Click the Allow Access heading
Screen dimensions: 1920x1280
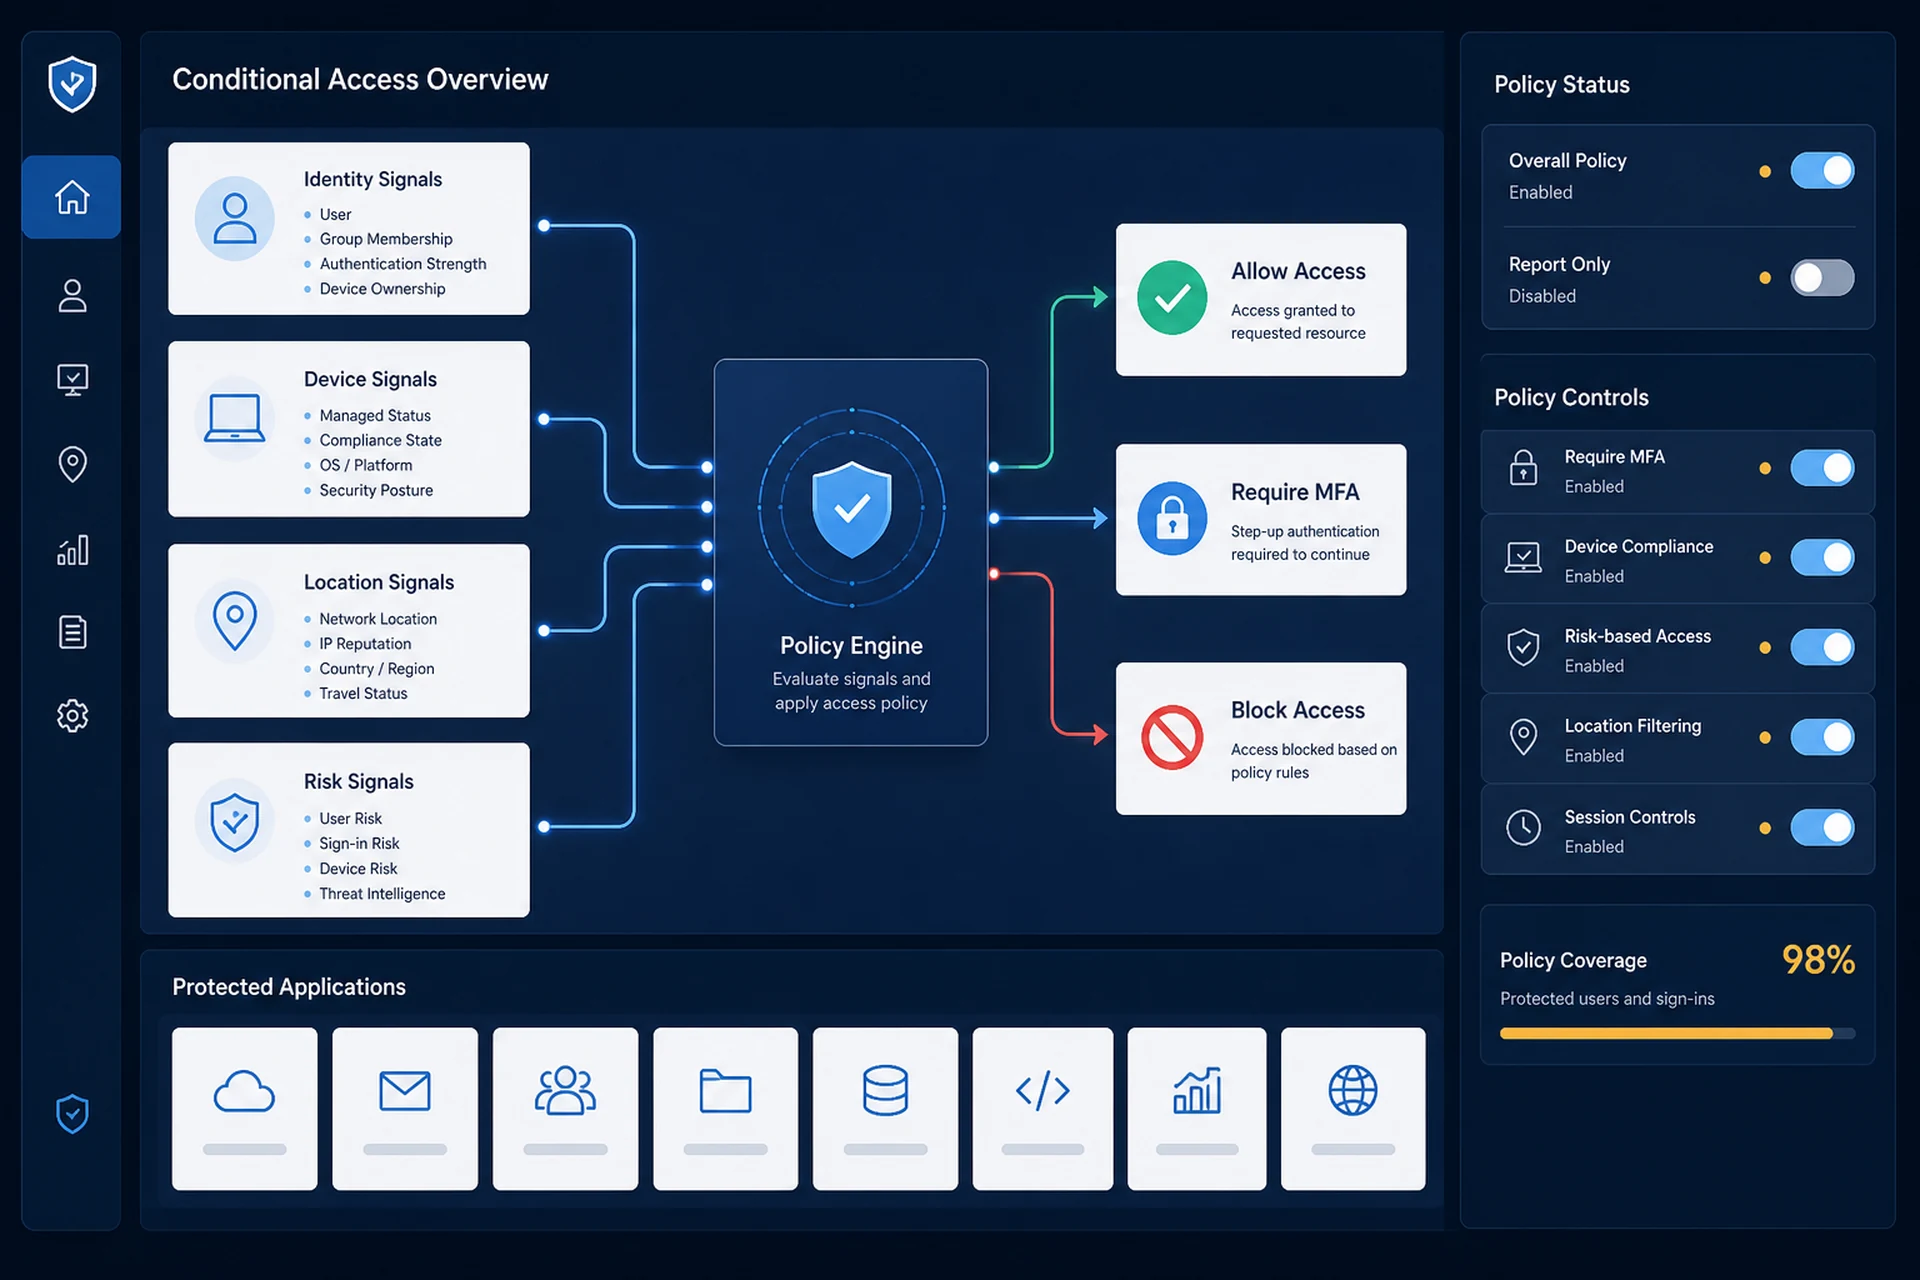pyautogui.click(x=1298, y=271)
